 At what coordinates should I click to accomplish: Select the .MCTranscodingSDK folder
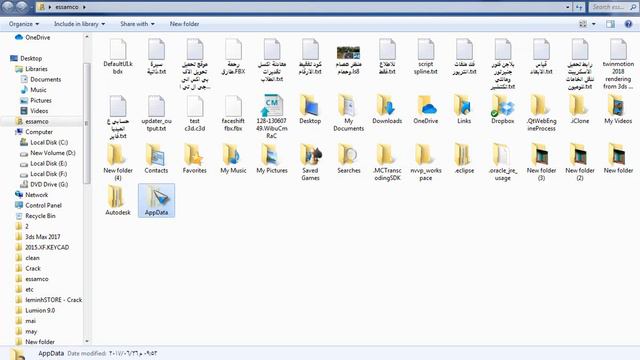(387, 162)
